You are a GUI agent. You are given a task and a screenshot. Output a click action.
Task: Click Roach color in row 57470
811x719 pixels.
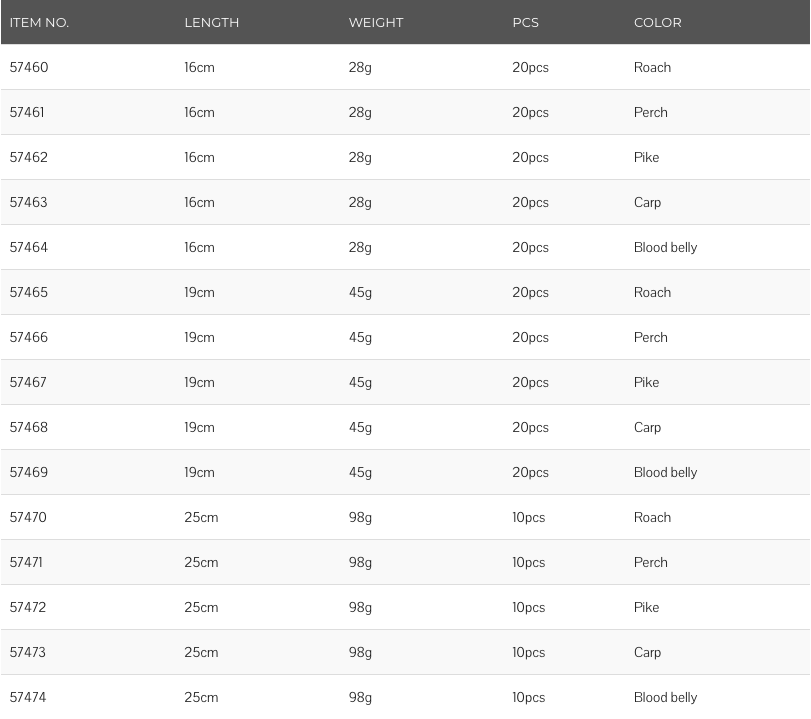tap(652, 517)
